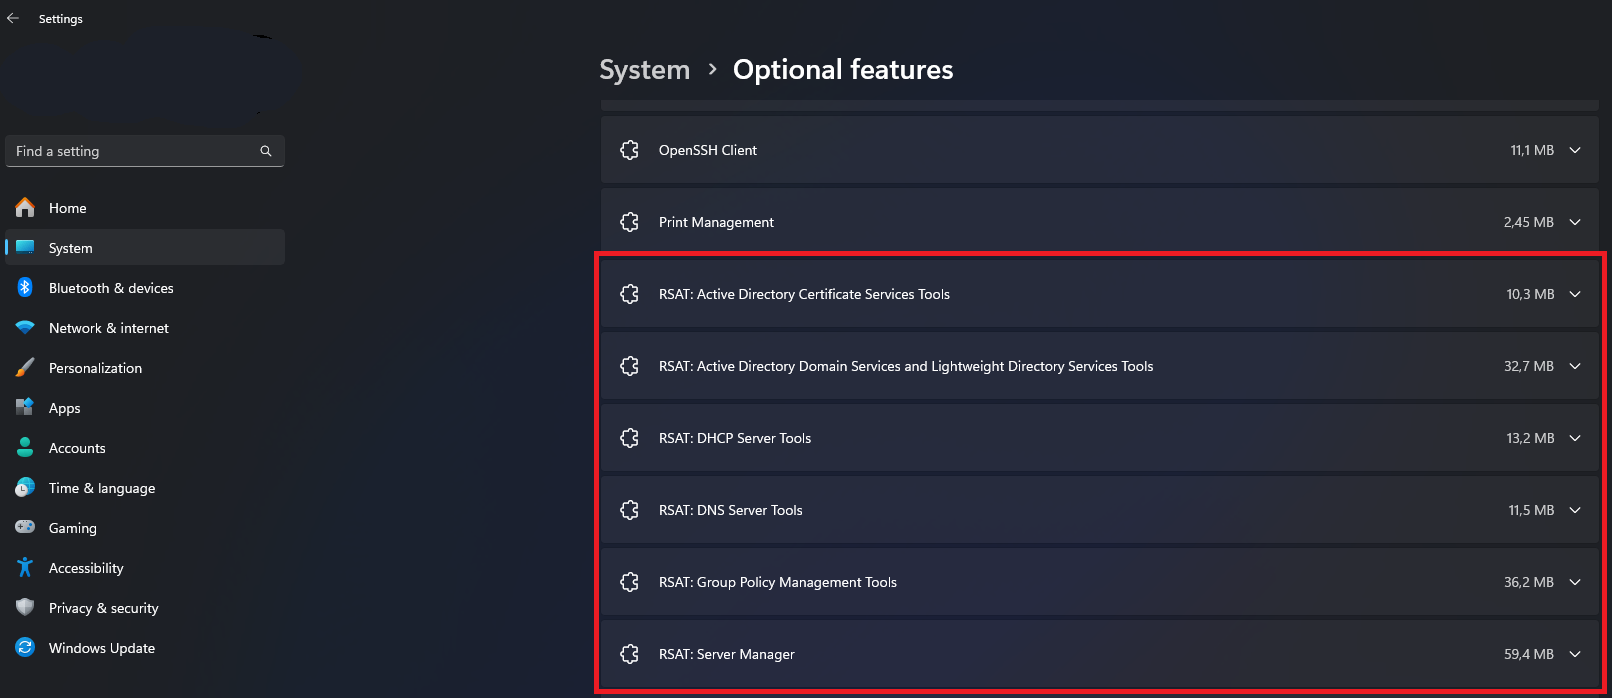Viewport: 1612px width, 698px height.
Task: Click the OpenSSH Client feature name
Action: click(x=707, y=150)
